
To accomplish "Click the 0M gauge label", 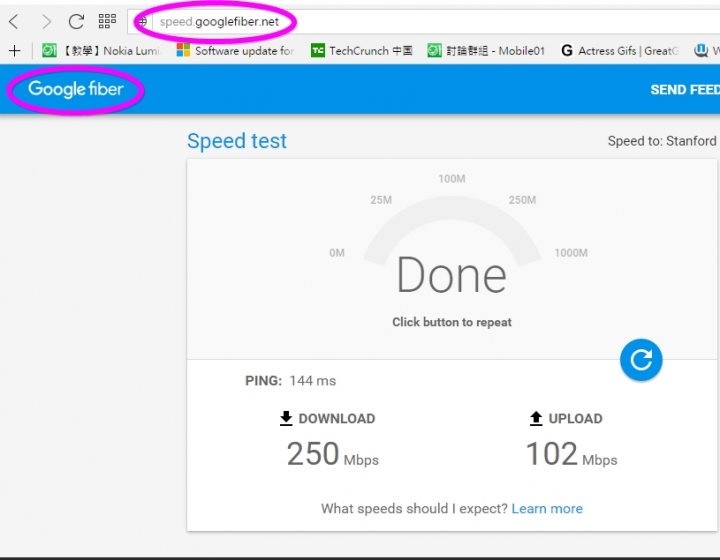I will coord(337,253).
